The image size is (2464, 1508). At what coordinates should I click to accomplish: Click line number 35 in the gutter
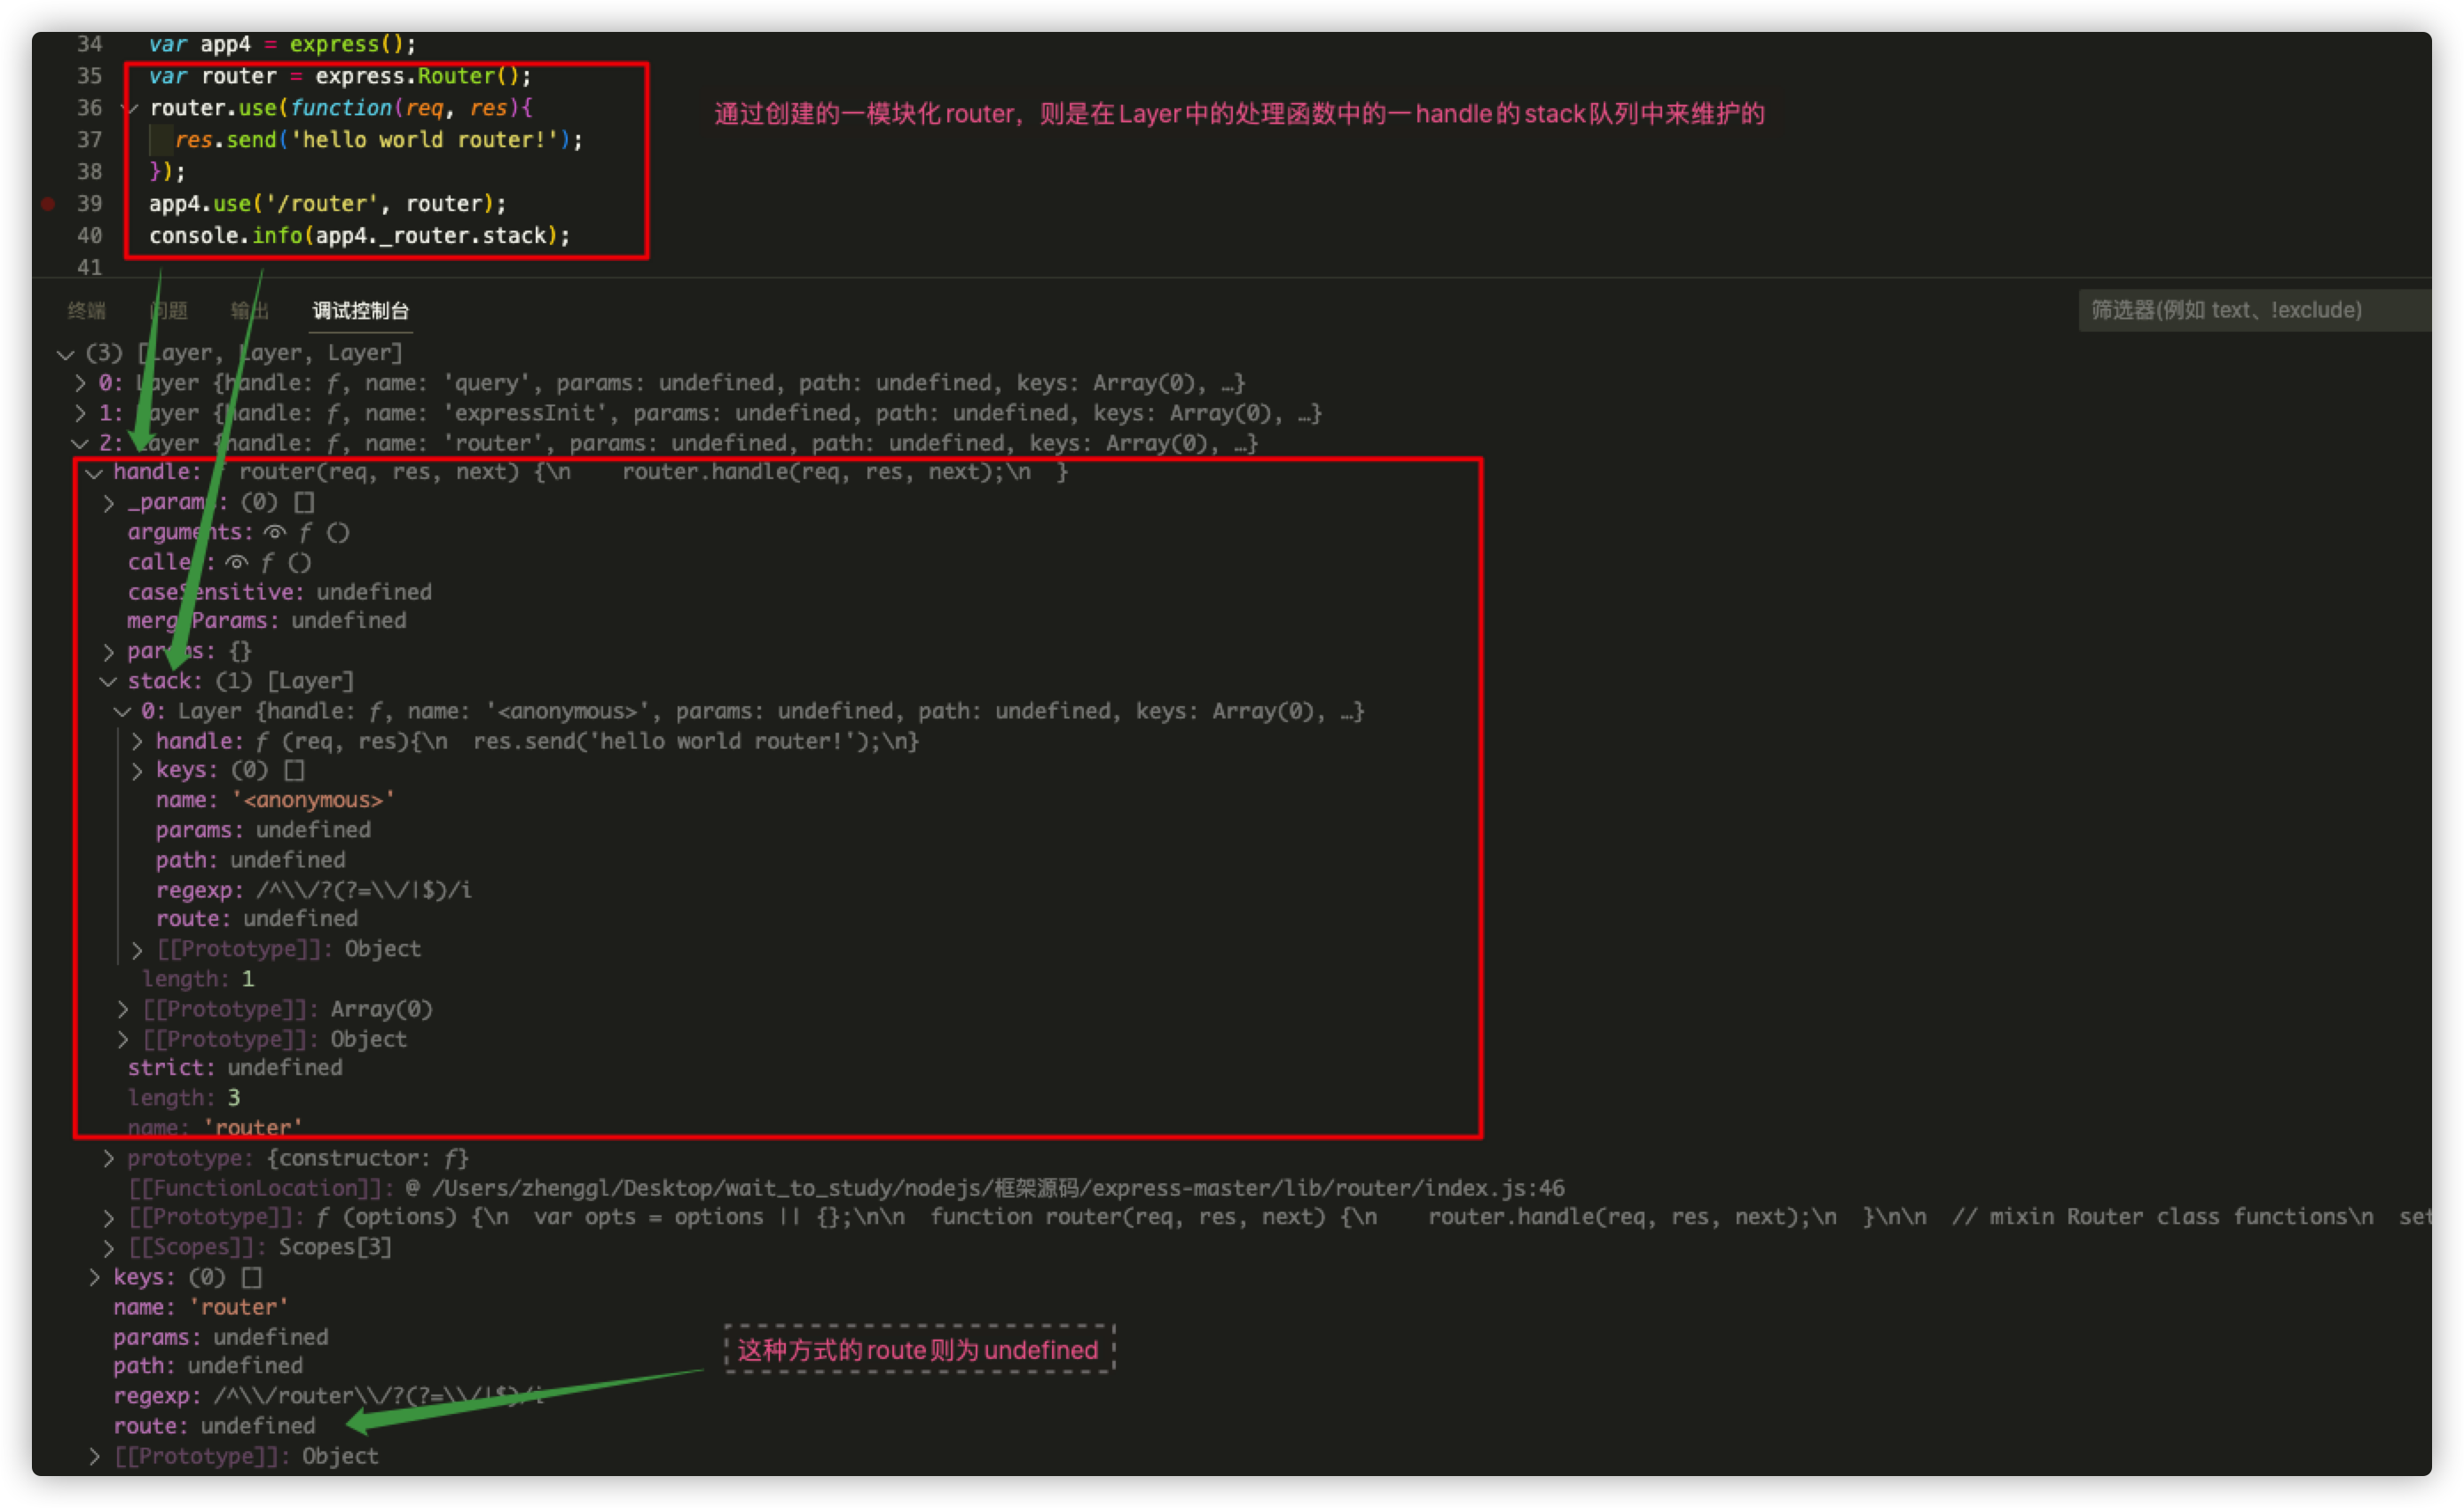pos(89,77)
